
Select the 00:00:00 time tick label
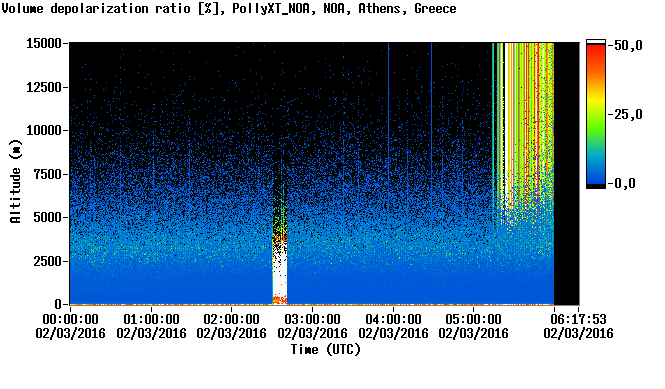70,325
